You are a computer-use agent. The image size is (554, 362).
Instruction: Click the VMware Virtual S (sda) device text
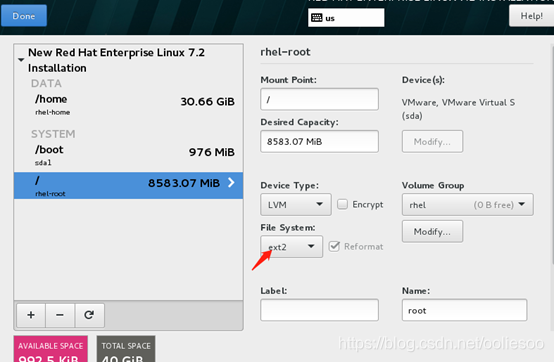point(458,109)
